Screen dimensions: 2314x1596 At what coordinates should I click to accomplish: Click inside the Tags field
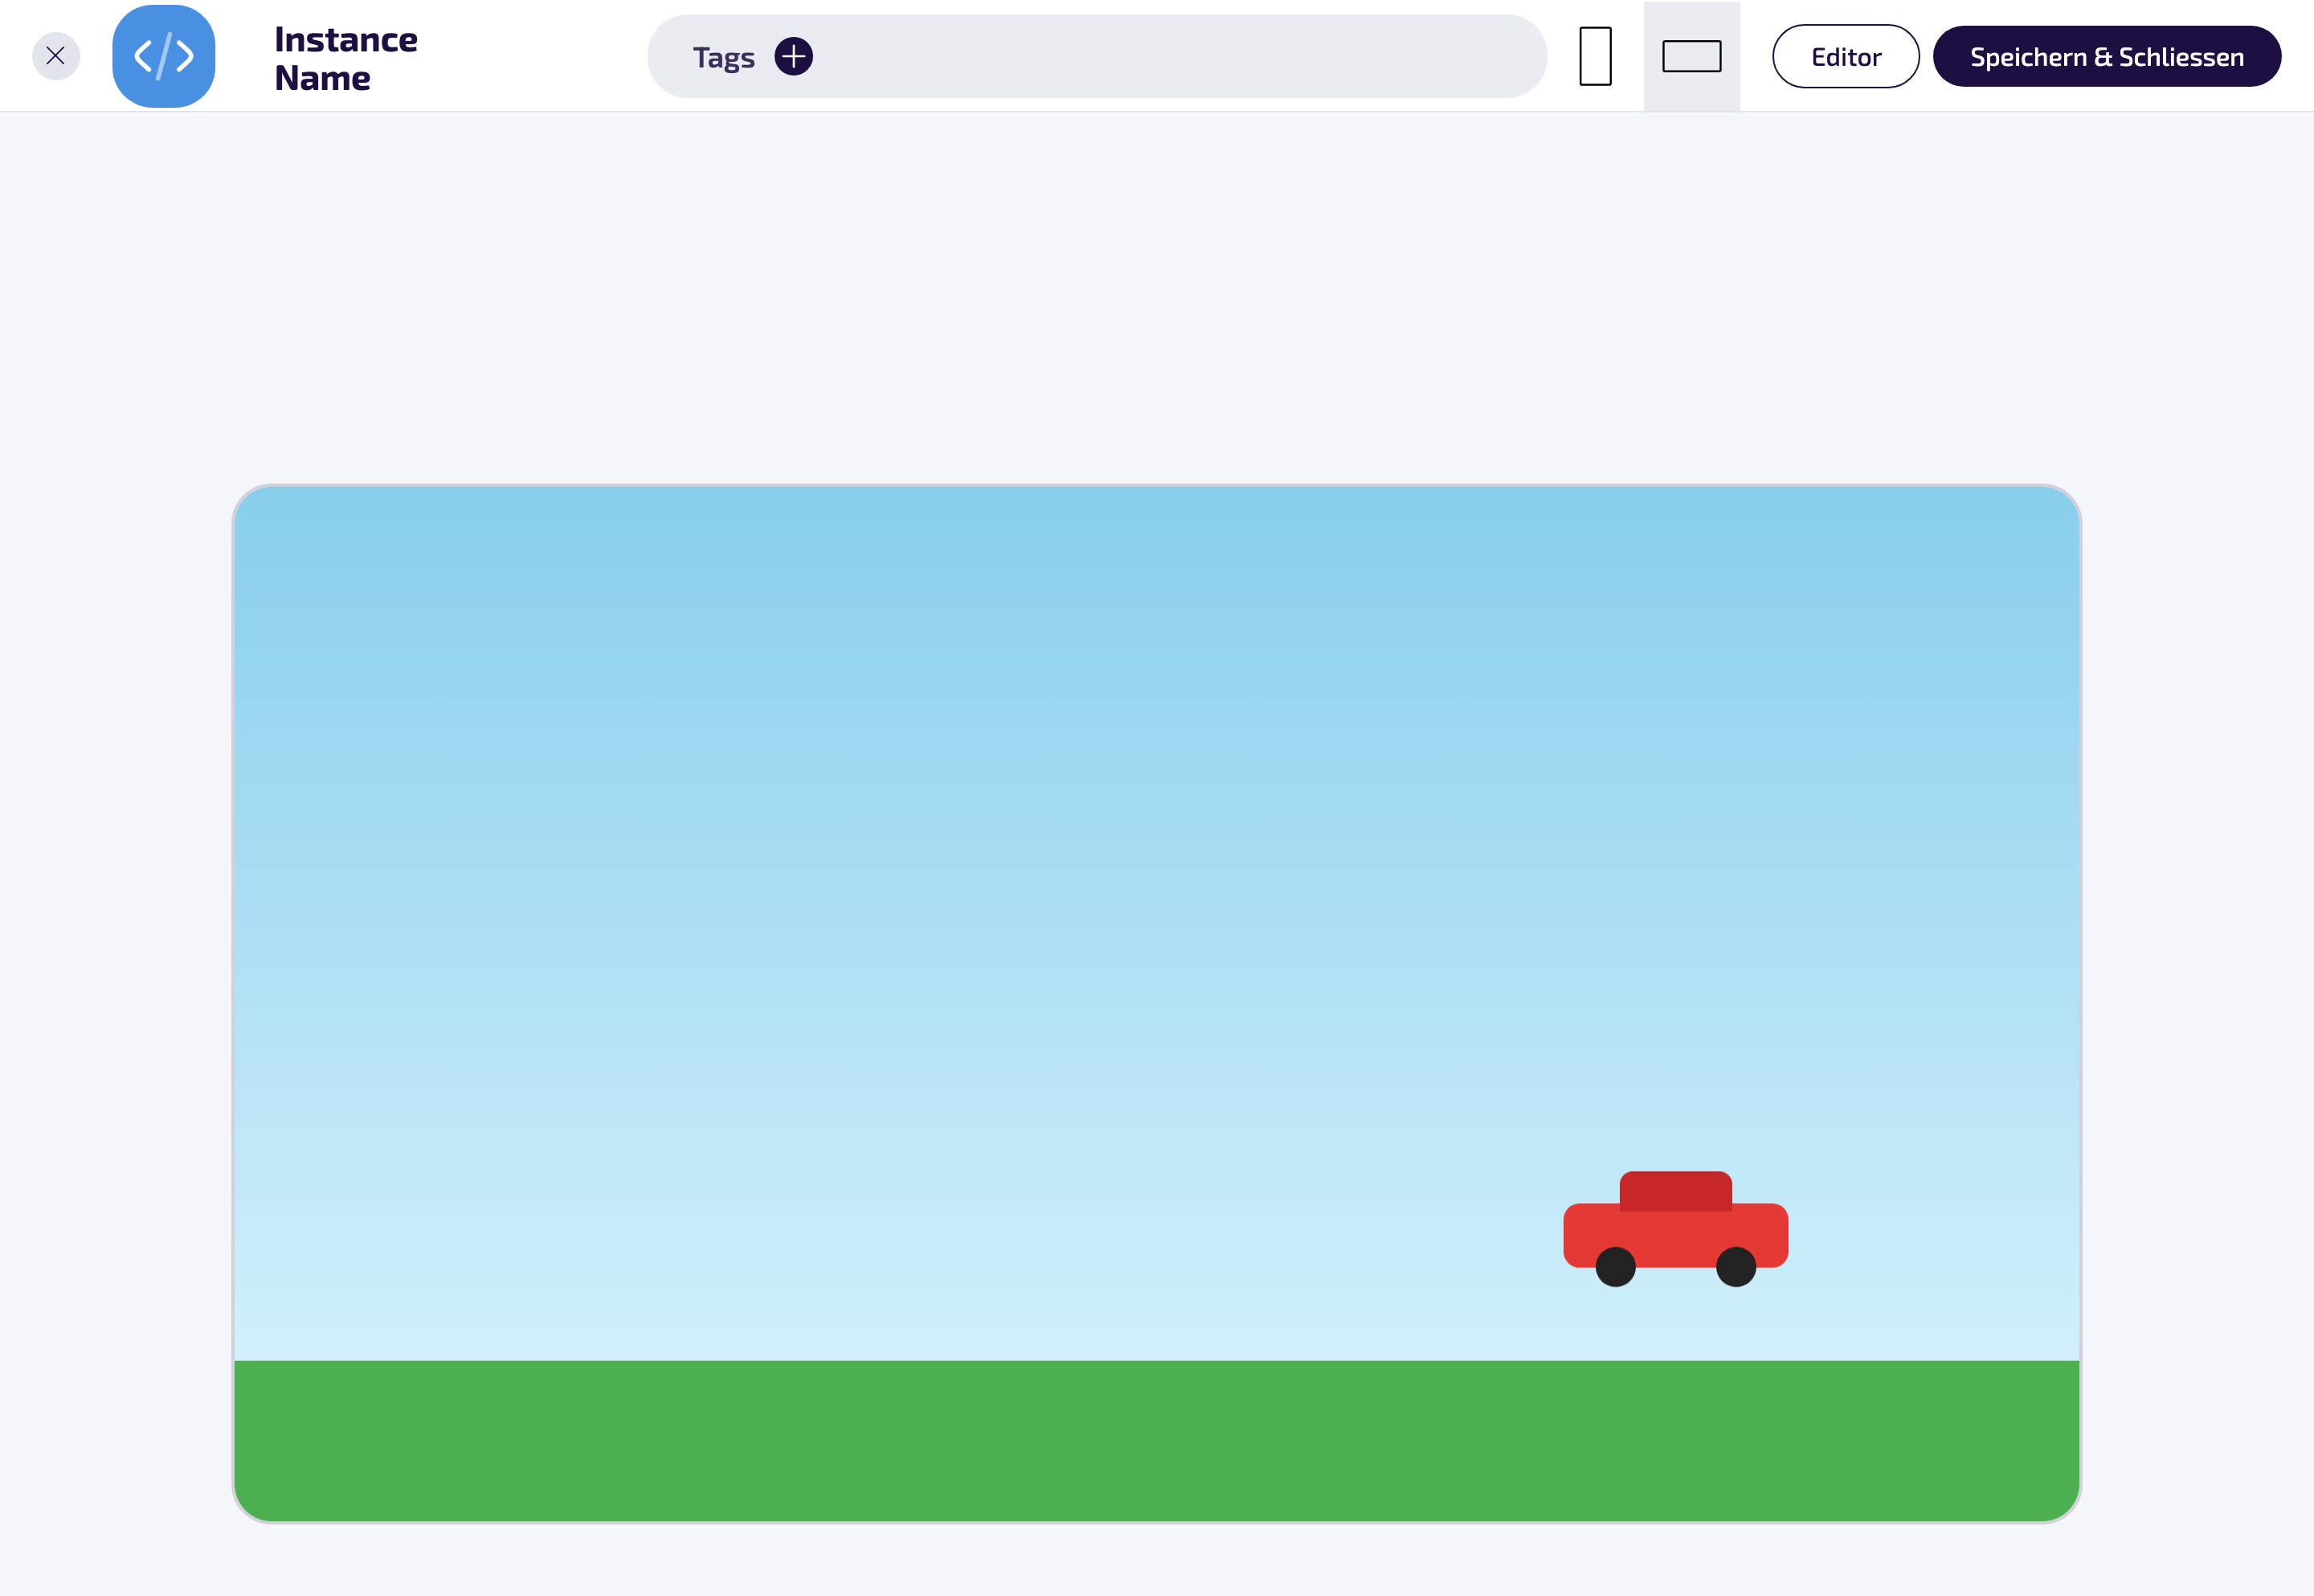click(x=1097, y=56)
